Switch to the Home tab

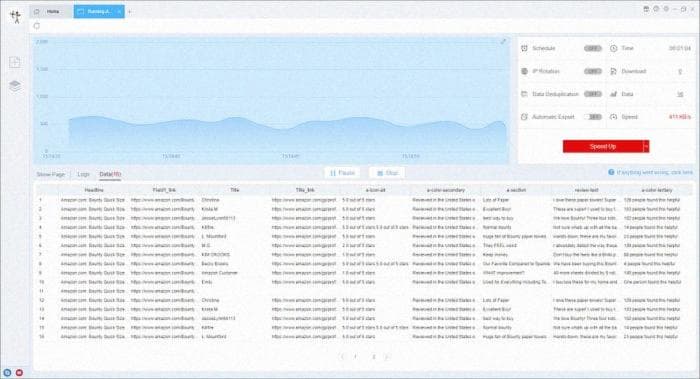pyautogui.click(x=51, y=12)
